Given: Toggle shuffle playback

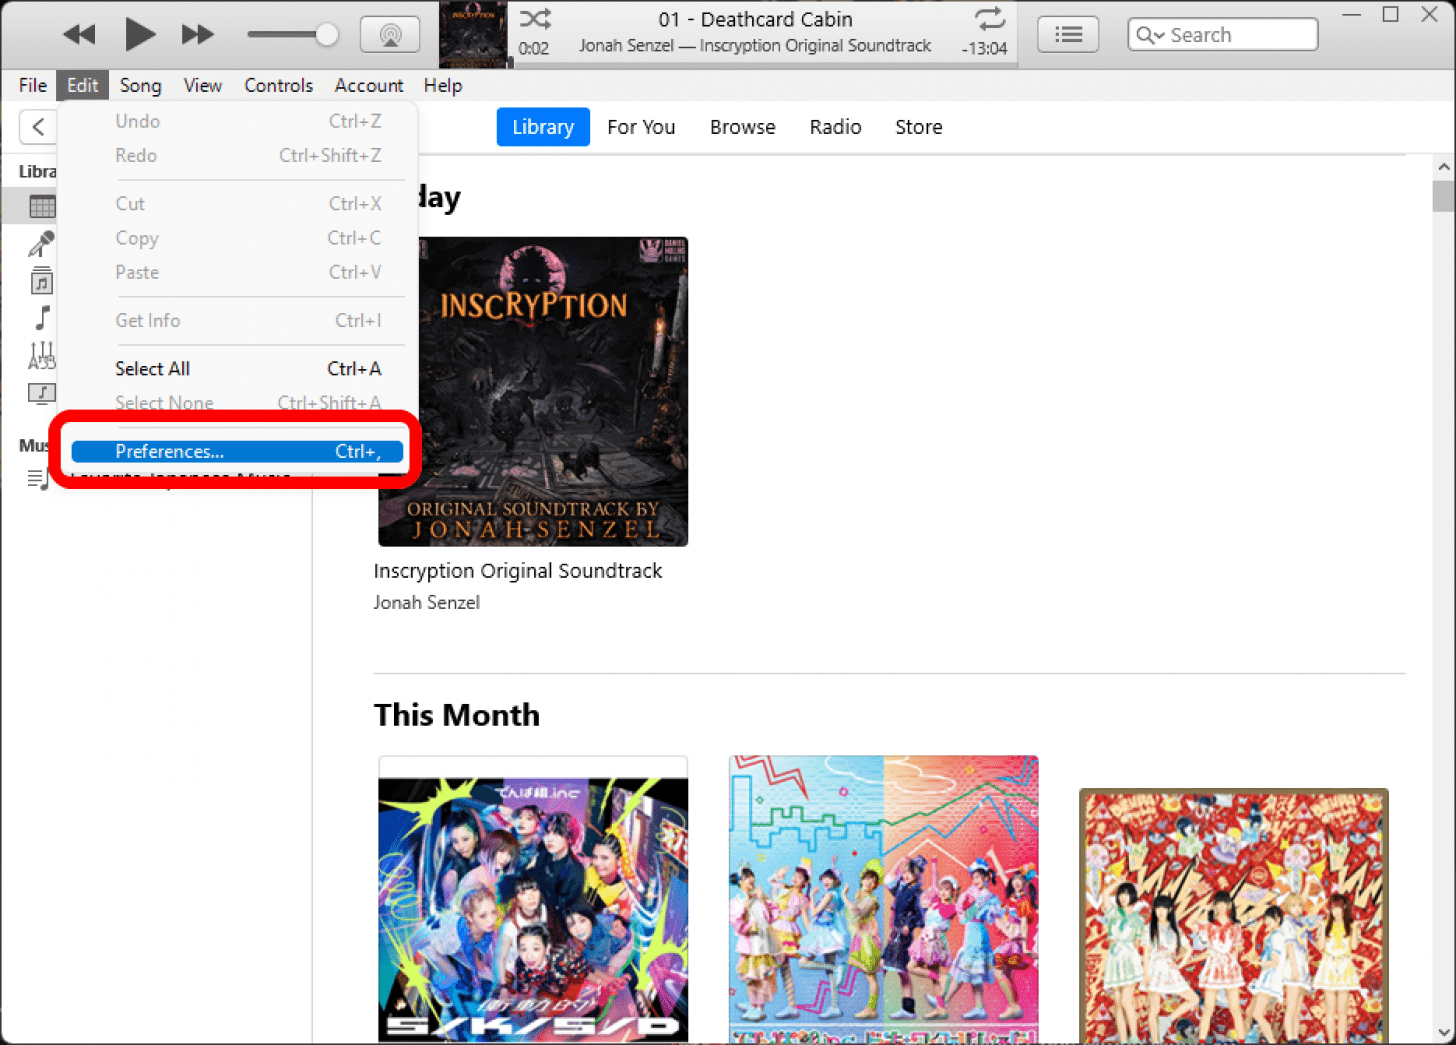Looking at the screenshot, I should point(535,19).
